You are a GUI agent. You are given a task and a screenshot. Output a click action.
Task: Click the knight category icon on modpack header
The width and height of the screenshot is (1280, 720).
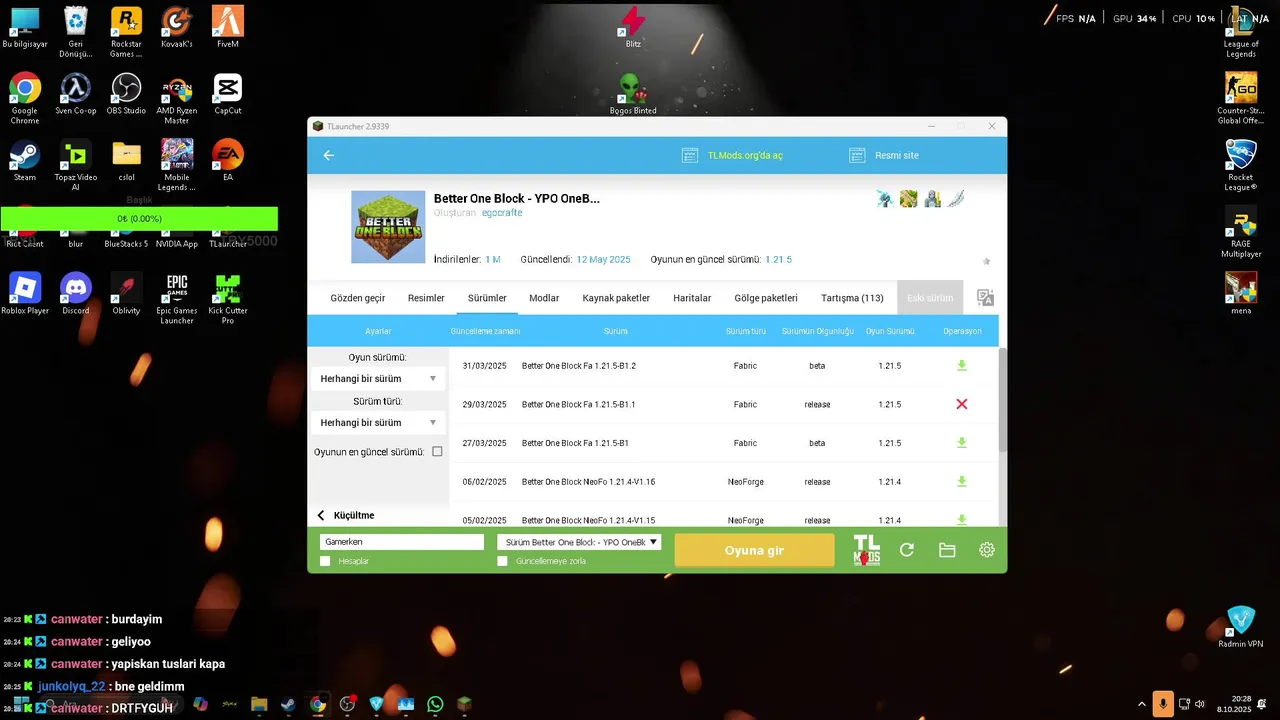point(932,199)
